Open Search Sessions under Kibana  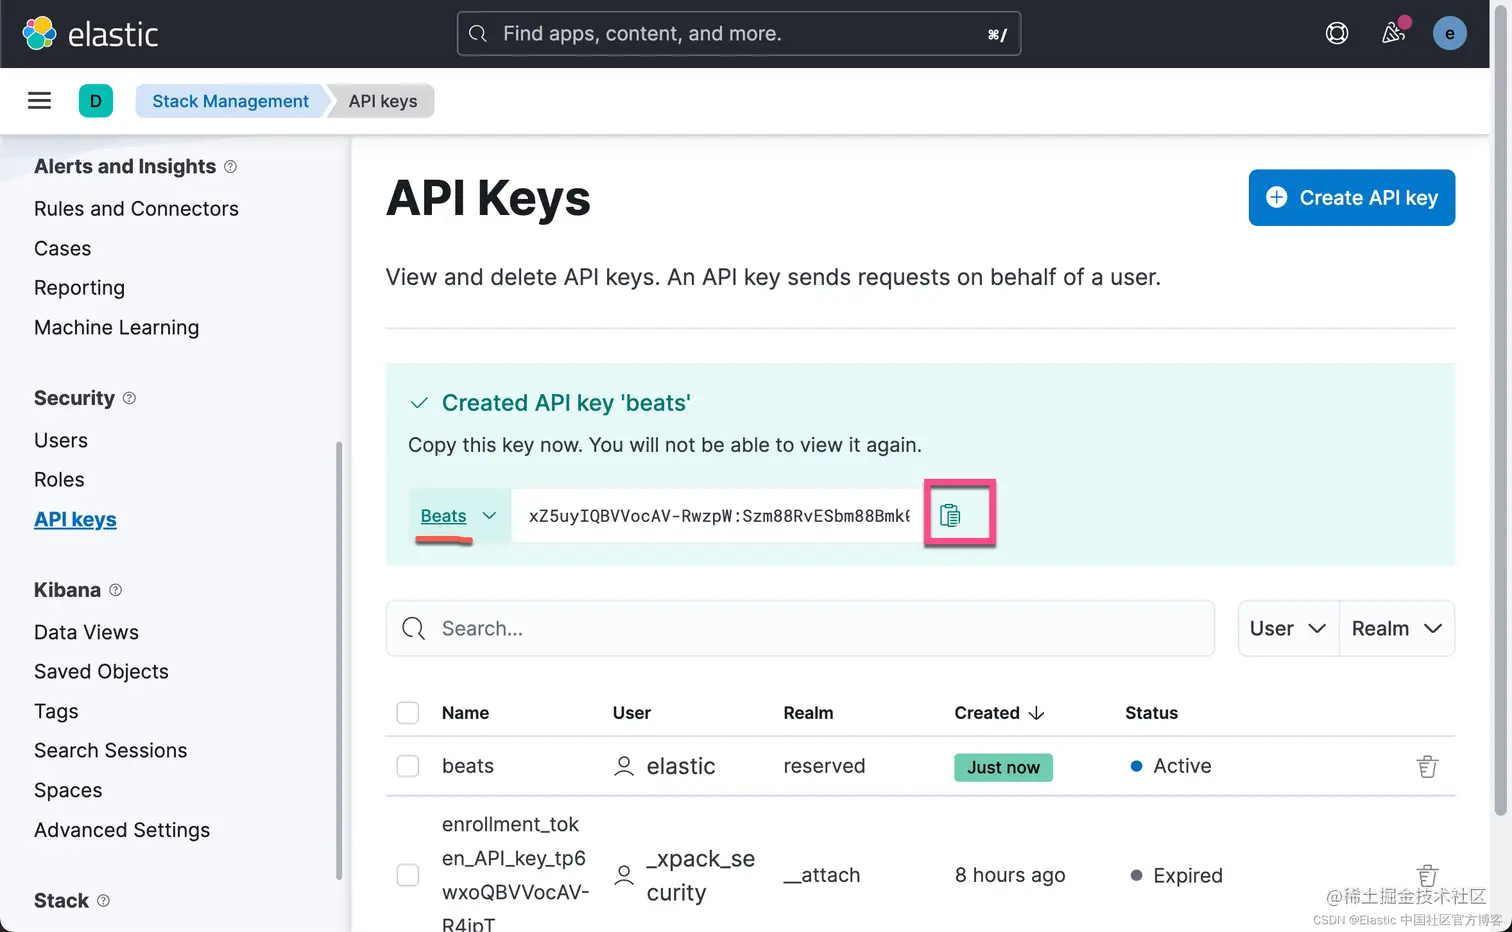click(110, 751)
